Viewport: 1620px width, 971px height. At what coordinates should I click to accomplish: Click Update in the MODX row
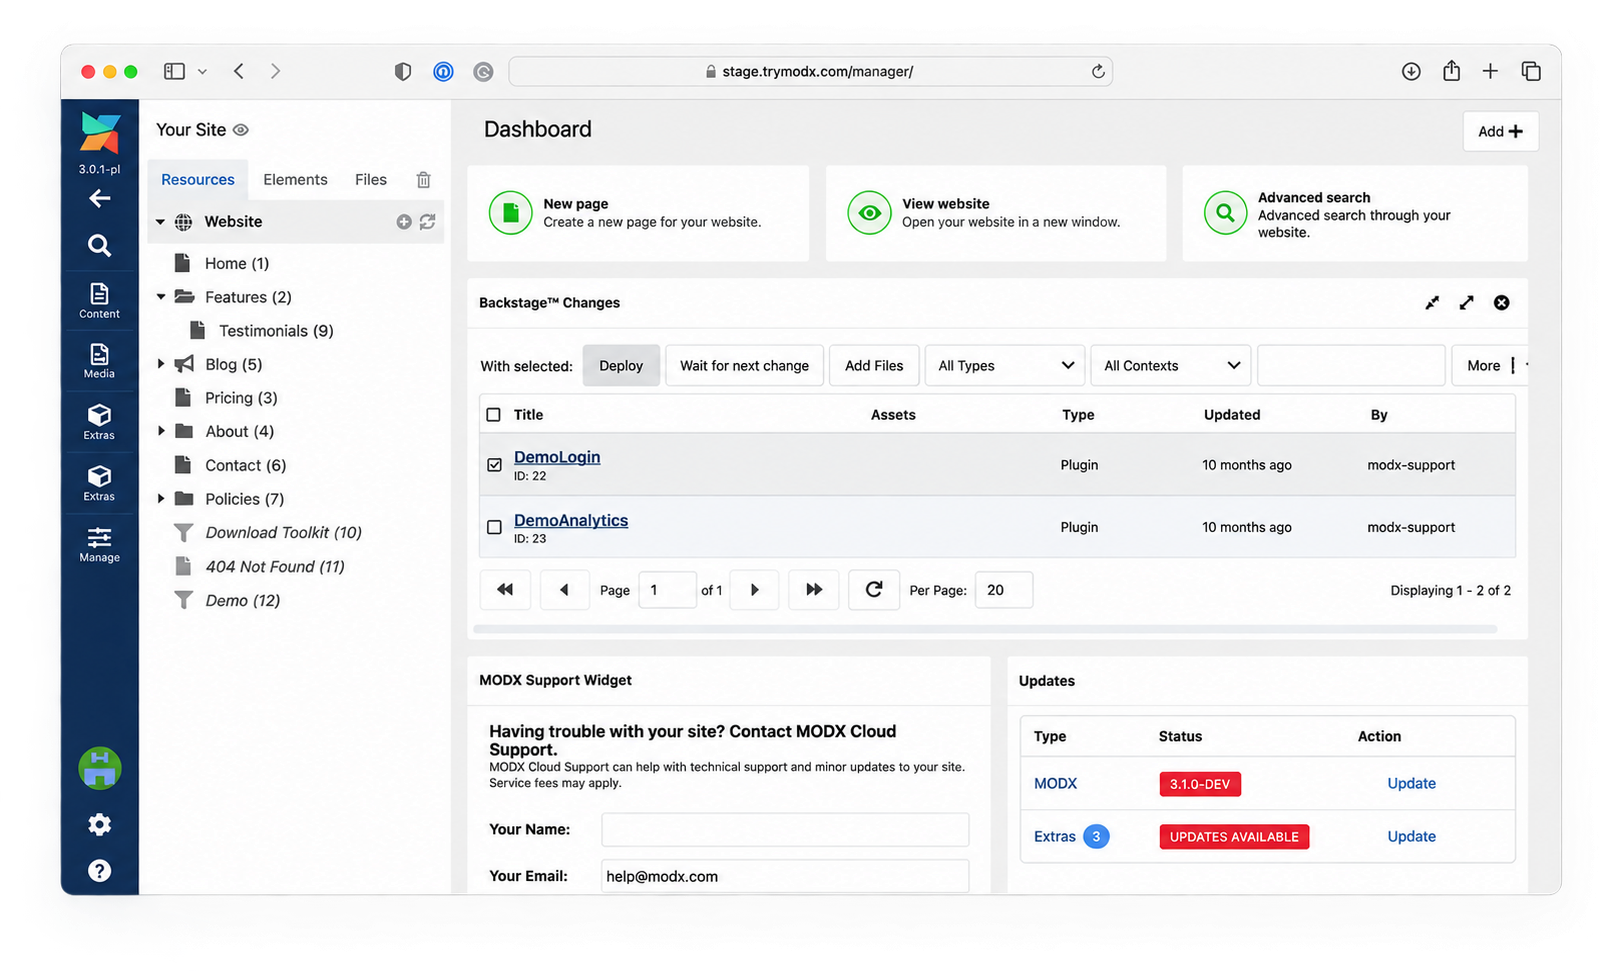click(1411, 784)
